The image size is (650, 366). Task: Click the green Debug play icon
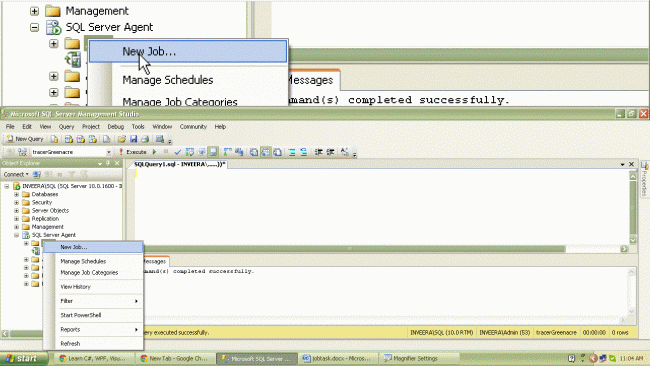154,152
